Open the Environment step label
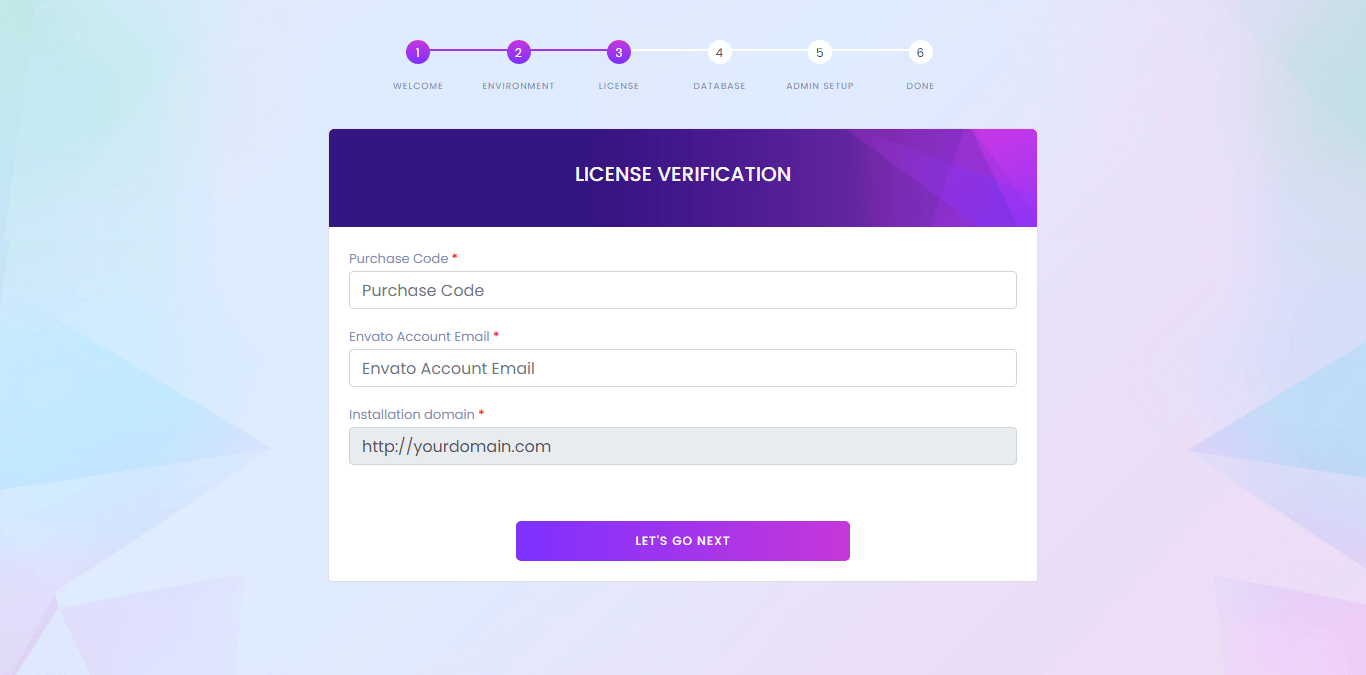 (518, 86)
